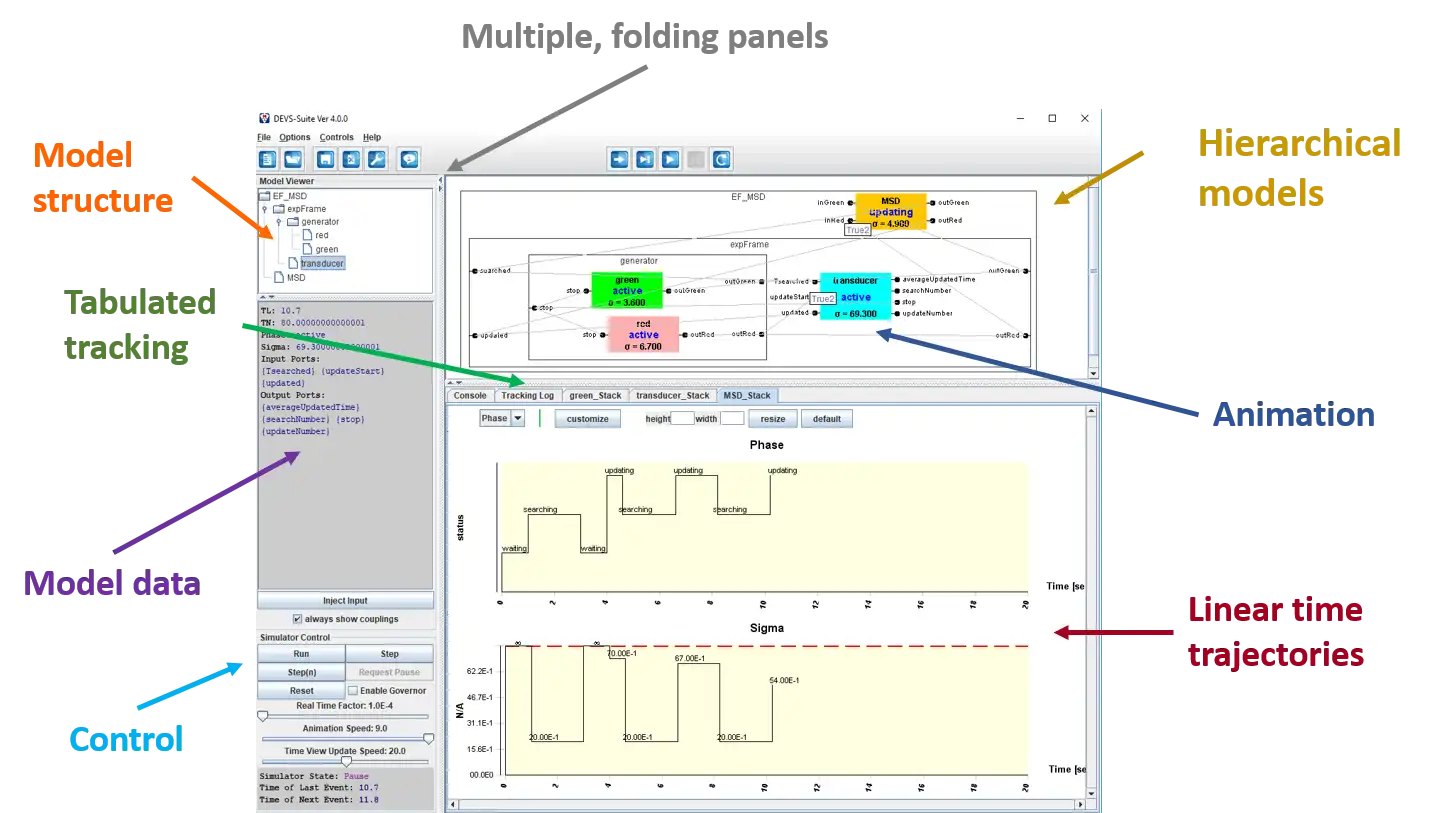Click inside the height input field
The height and width of the screenshot is (813, 1437).
tap(685, 418)
